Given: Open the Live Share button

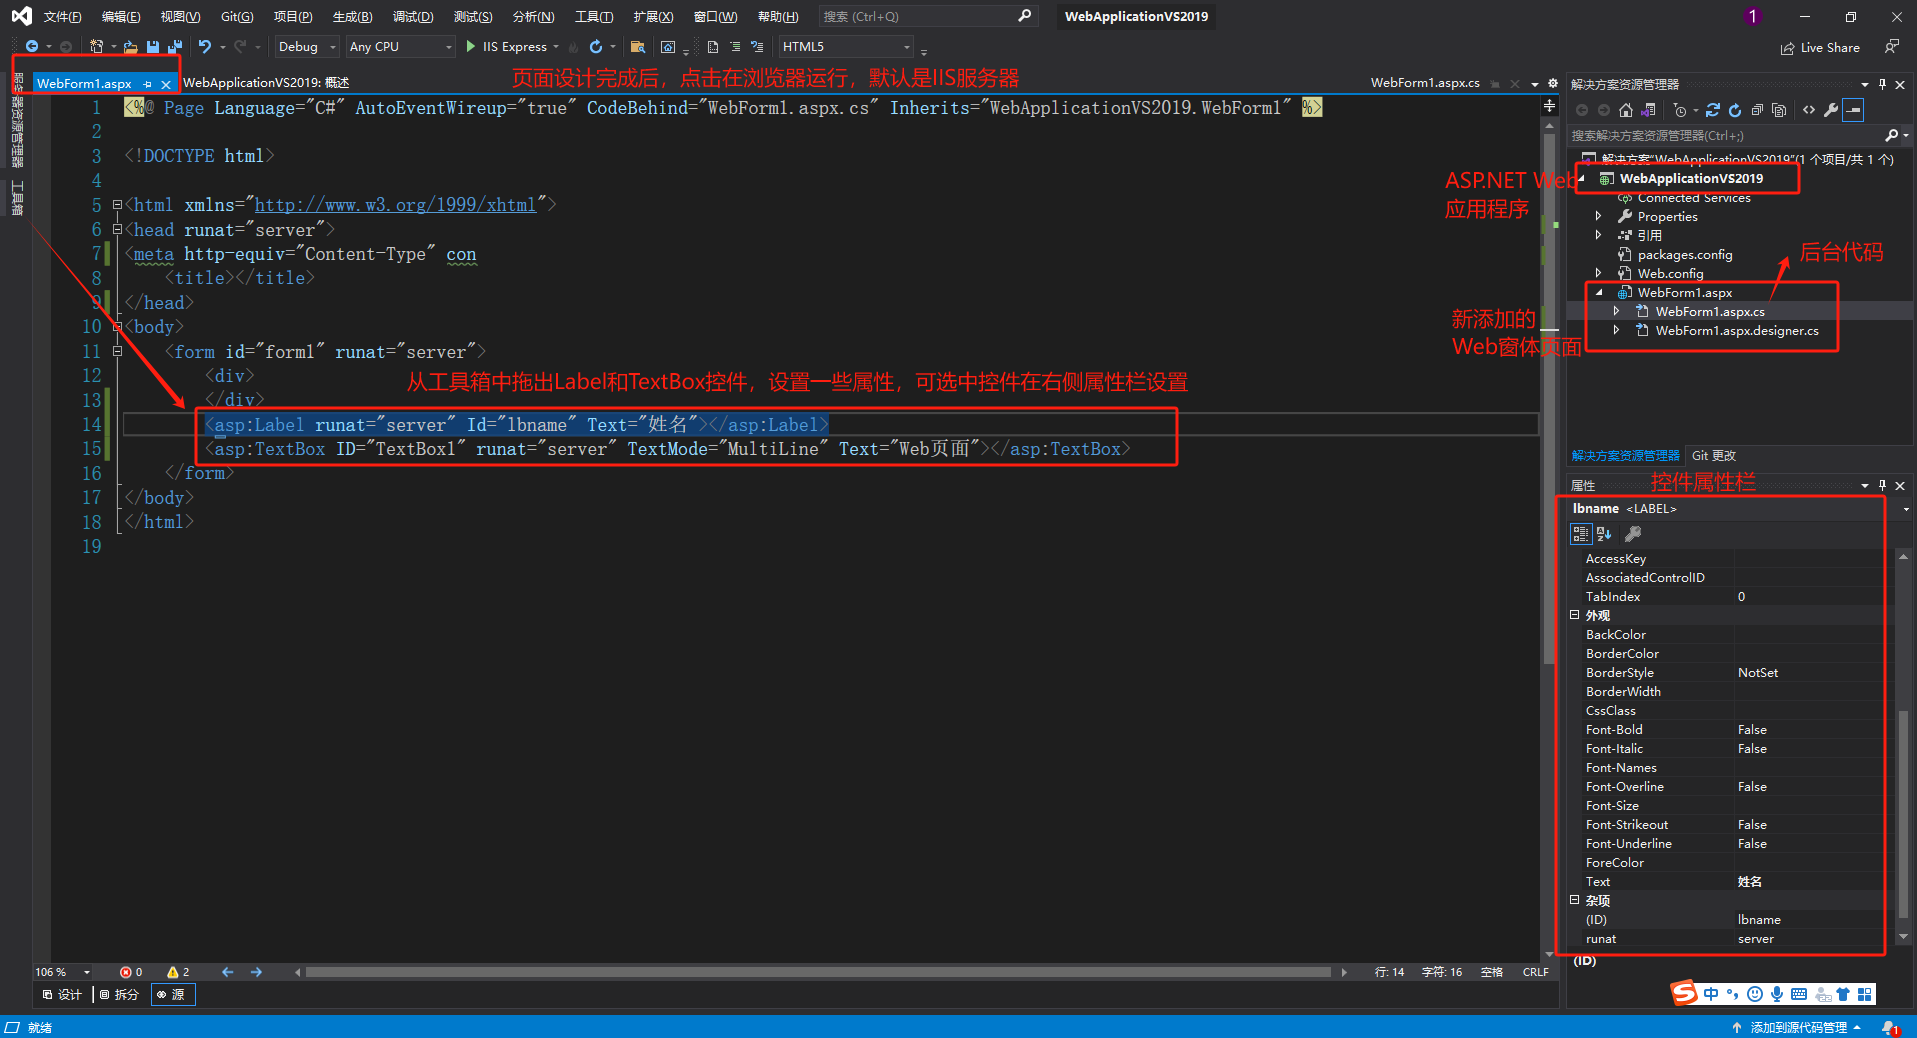Looking at the screenshot, I should tap(1820, 48).
